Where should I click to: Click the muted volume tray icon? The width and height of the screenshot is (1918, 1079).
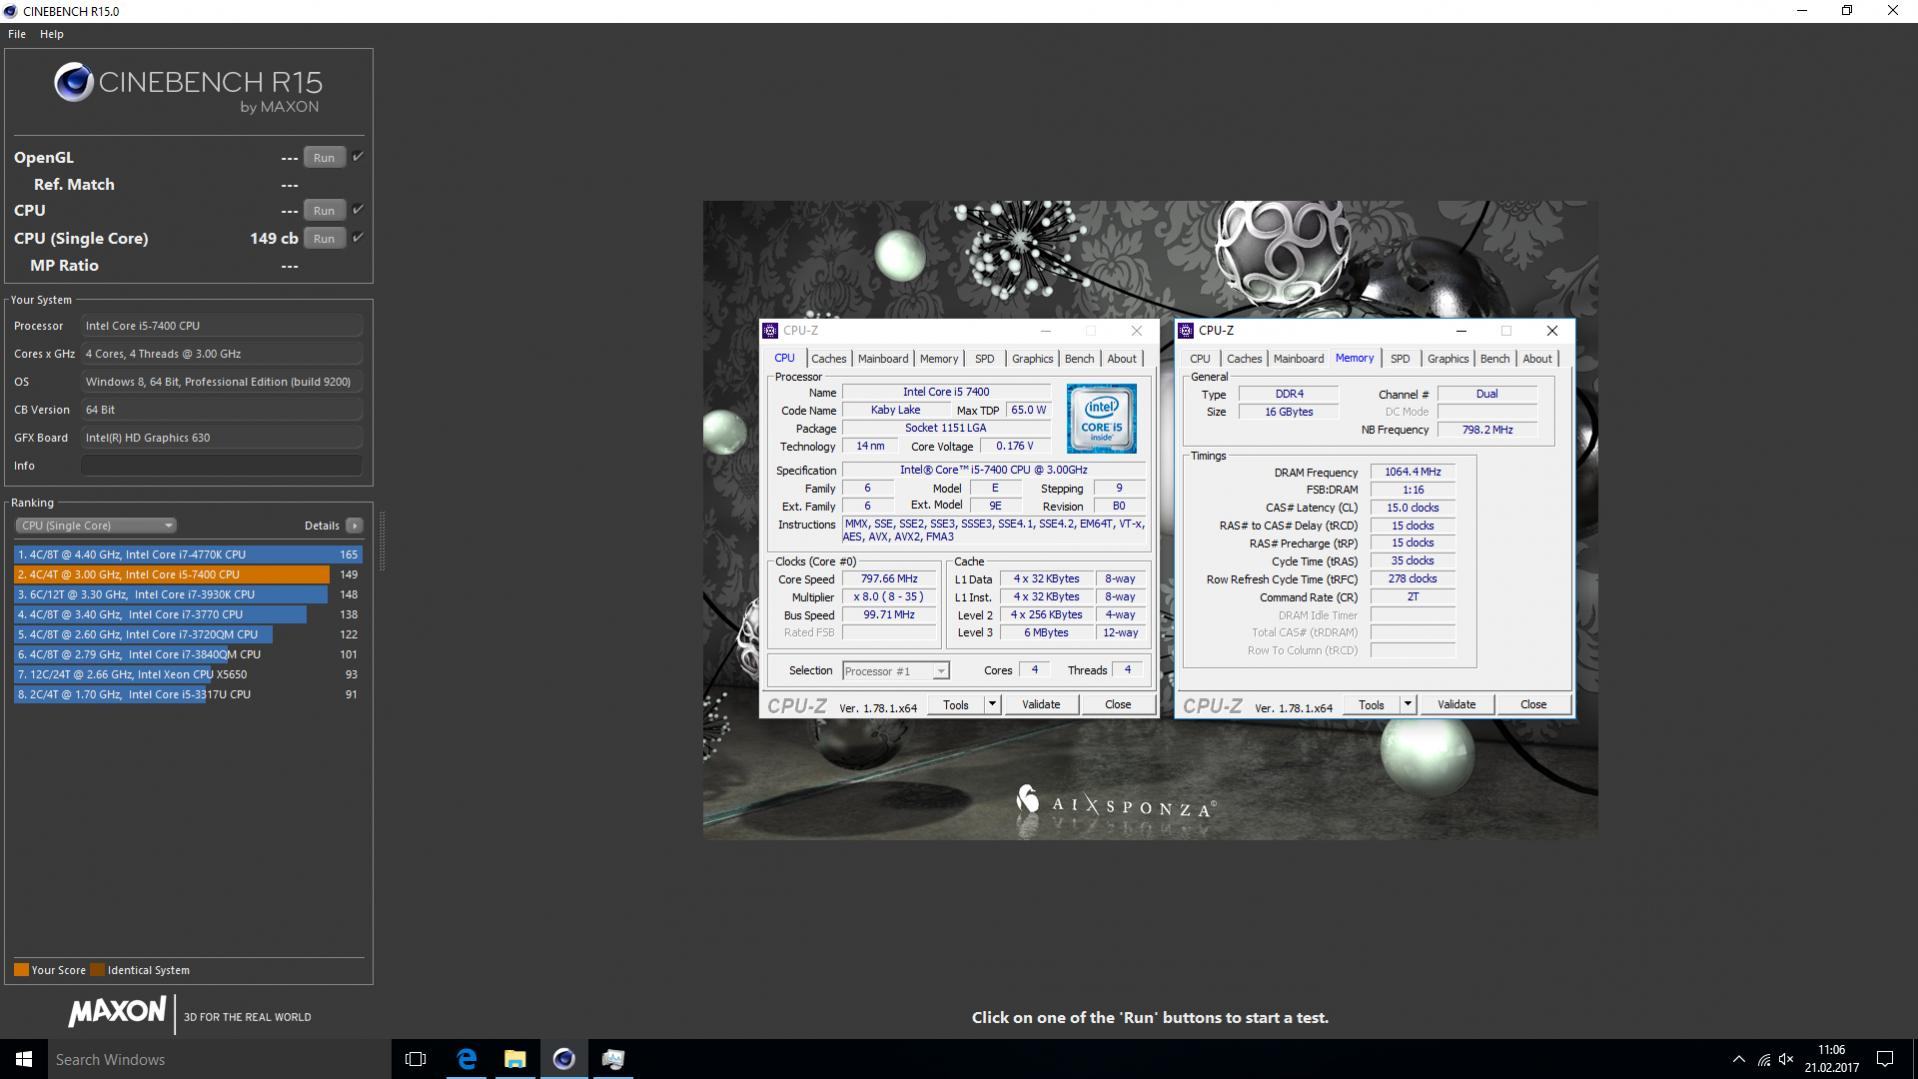click(x=1786, y=1060)
